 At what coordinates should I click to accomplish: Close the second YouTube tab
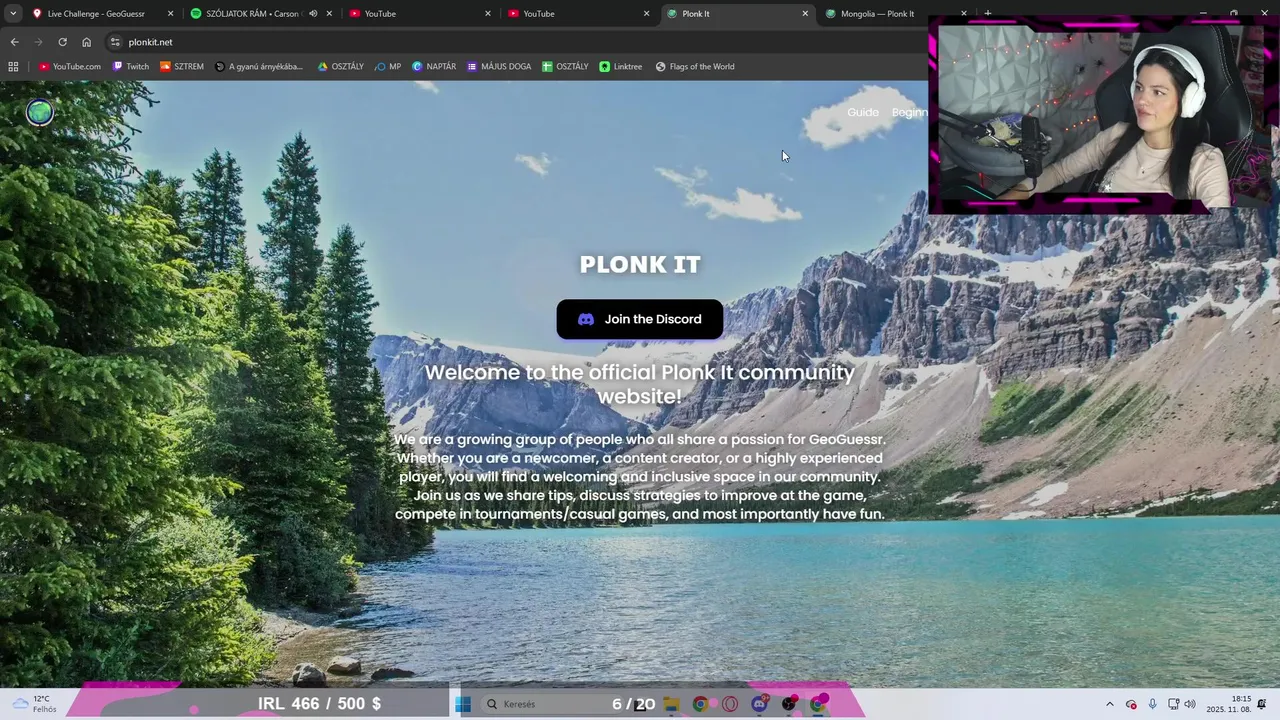coord(646,14)
